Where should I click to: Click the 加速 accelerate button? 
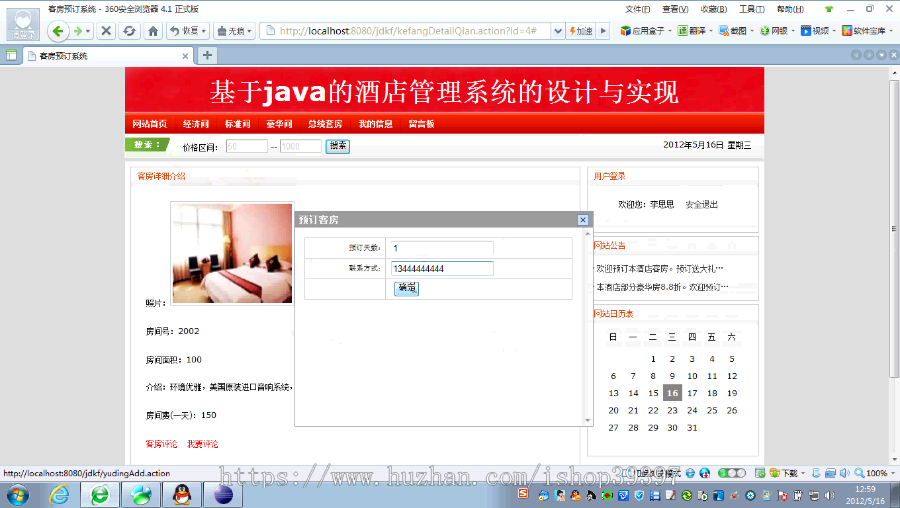coord(581,31)
